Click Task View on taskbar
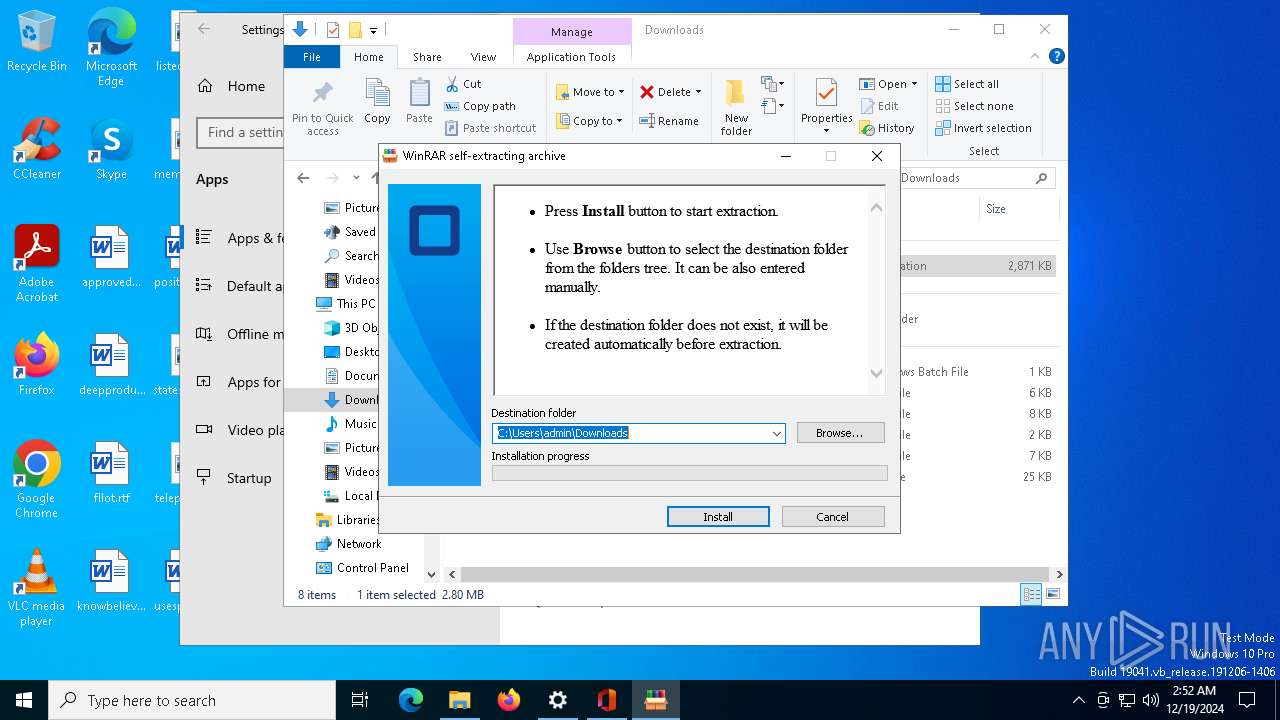Image resolution: width=1280 pixels, height=720 pixels. (x=360, y=700)
